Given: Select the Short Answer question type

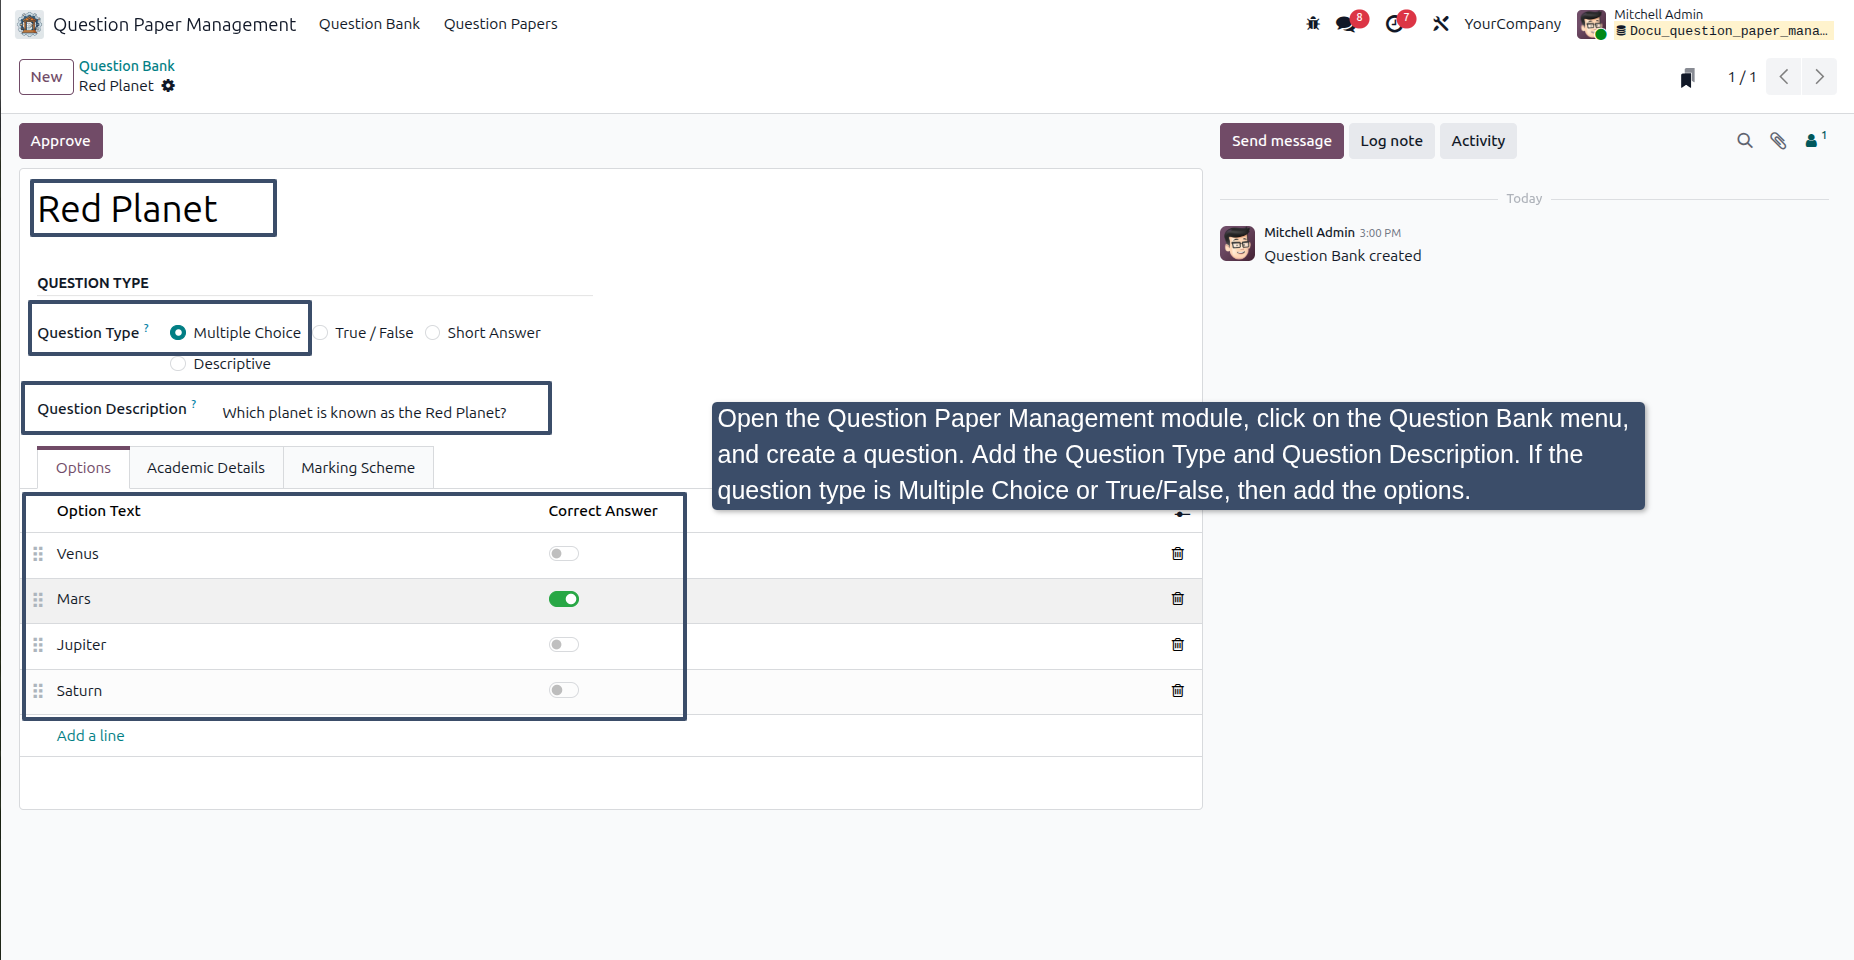Looking at the screenshot, I should (433, 333).
